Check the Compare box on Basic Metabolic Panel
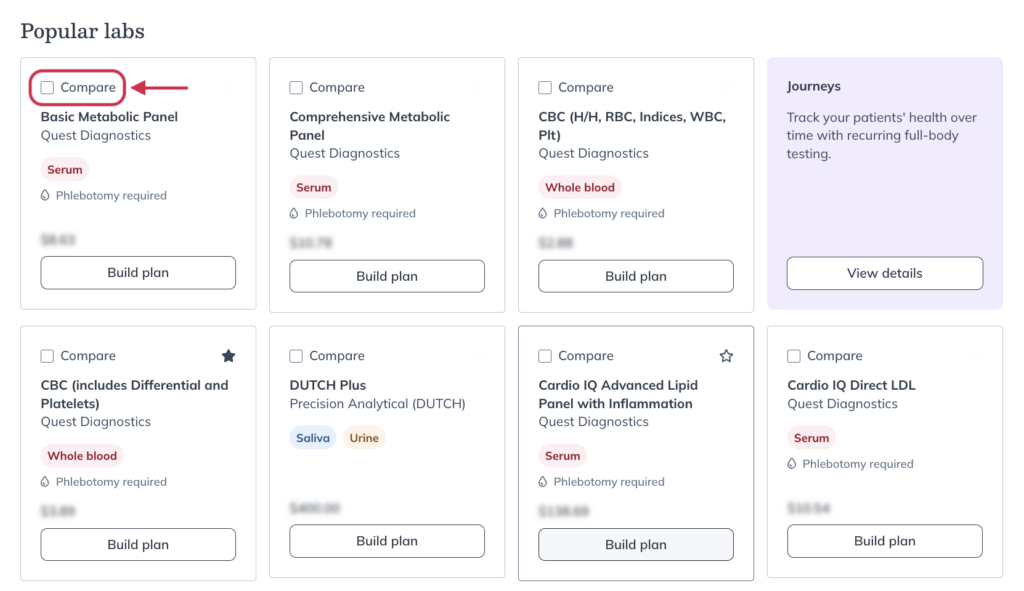This screenshot has width=1024, height=591. (46, 88)
